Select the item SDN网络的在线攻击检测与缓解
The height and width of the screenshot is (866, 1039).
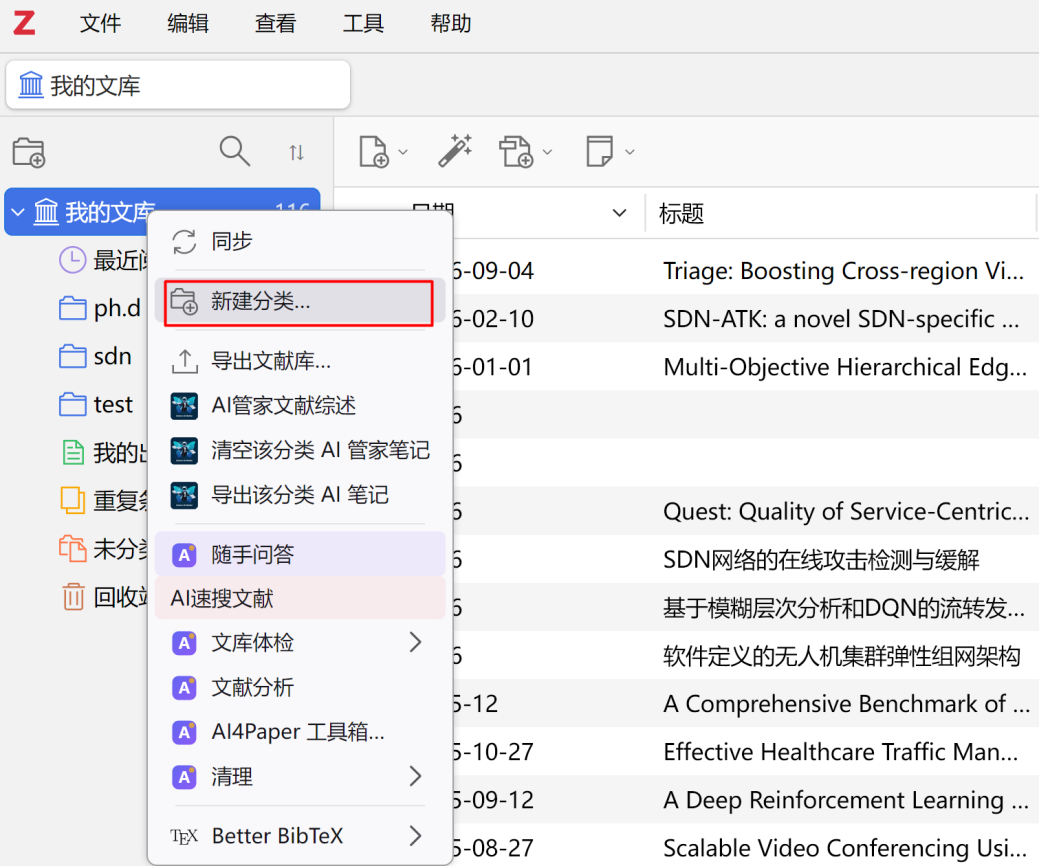pyautogui.click(x=821, y=560)
